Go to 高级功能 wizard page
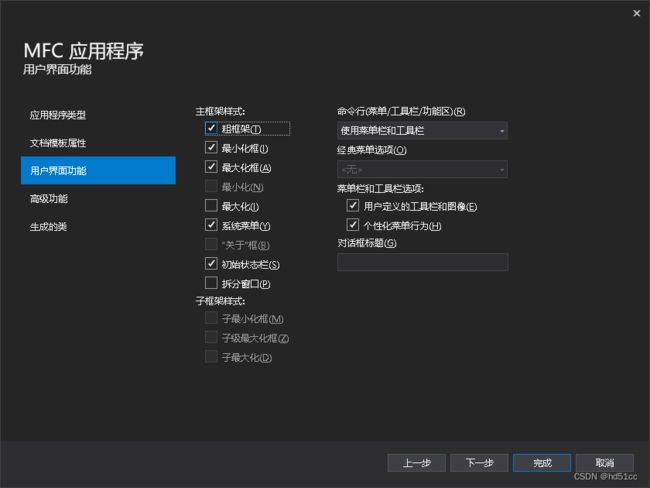Viewport: 650px width, 488px height. pyautogui.click(x=98, y=199)
